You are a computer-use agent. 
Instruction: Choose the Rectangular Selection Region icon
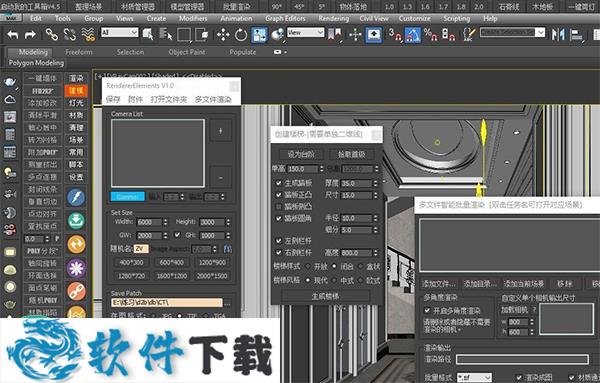pyautogui.click(x=184, y=35)
